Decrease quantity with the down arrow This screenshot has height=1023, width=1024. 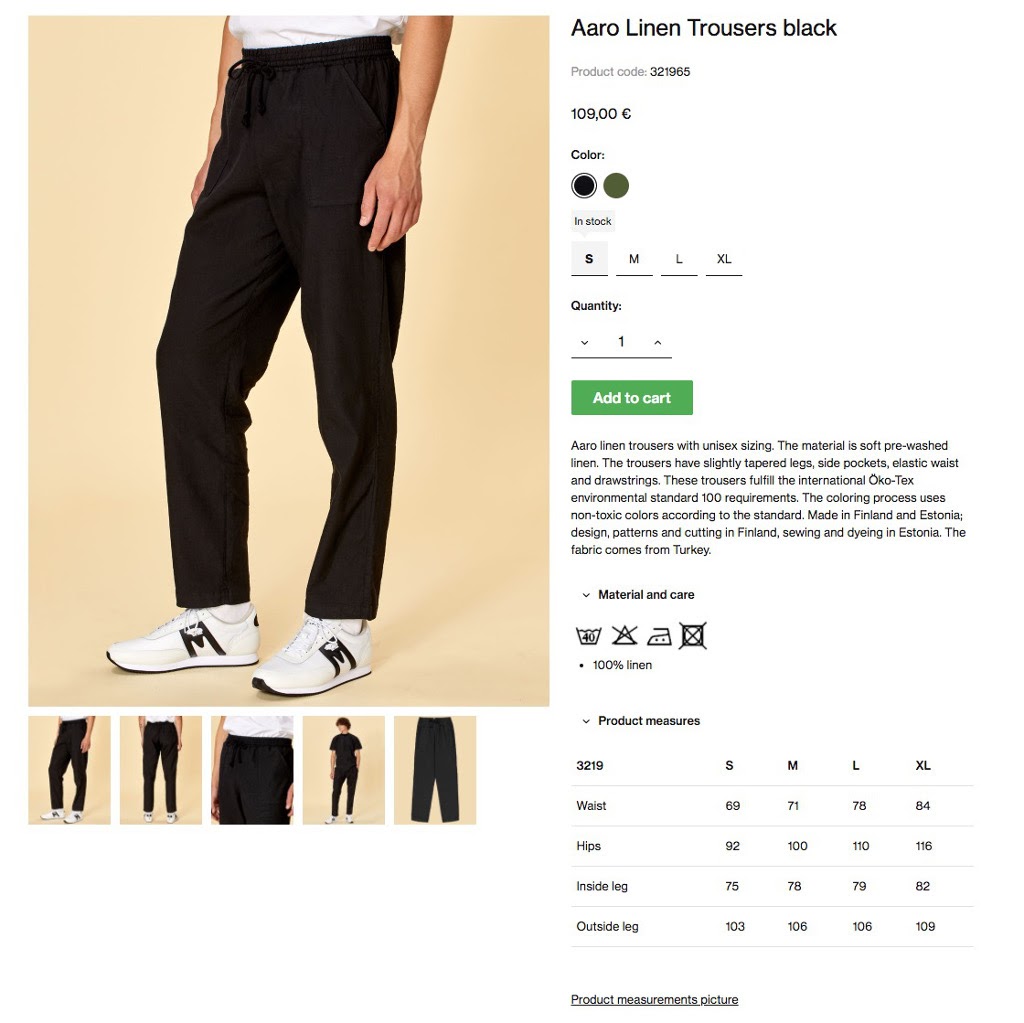click(x=584, y=342)
